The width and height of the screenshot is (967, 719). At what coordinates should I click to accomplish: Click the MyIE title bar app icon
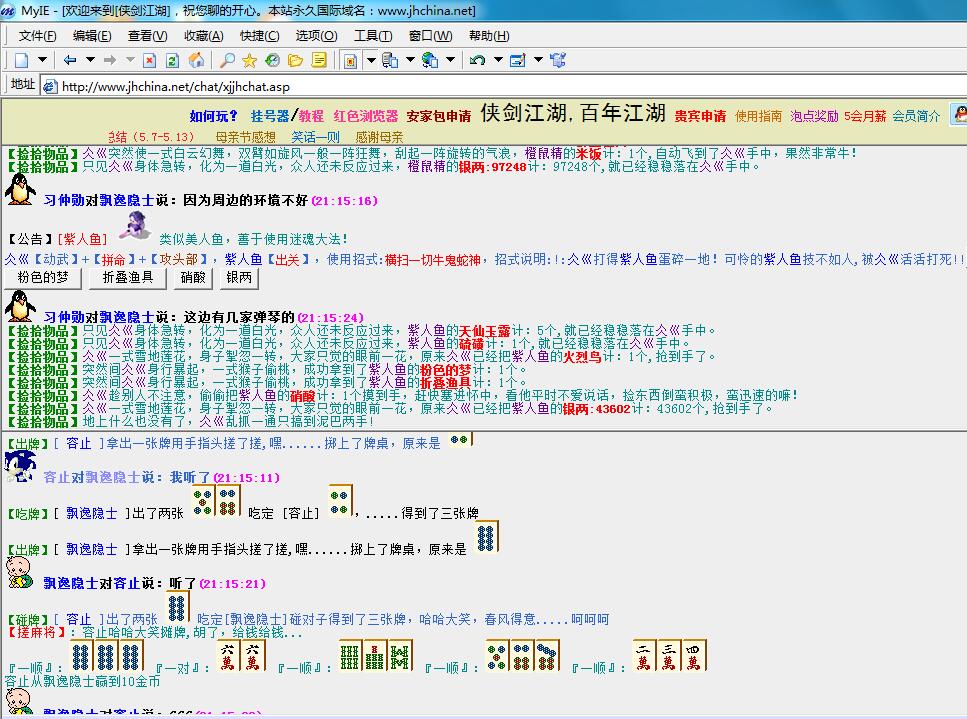(9, 10)
